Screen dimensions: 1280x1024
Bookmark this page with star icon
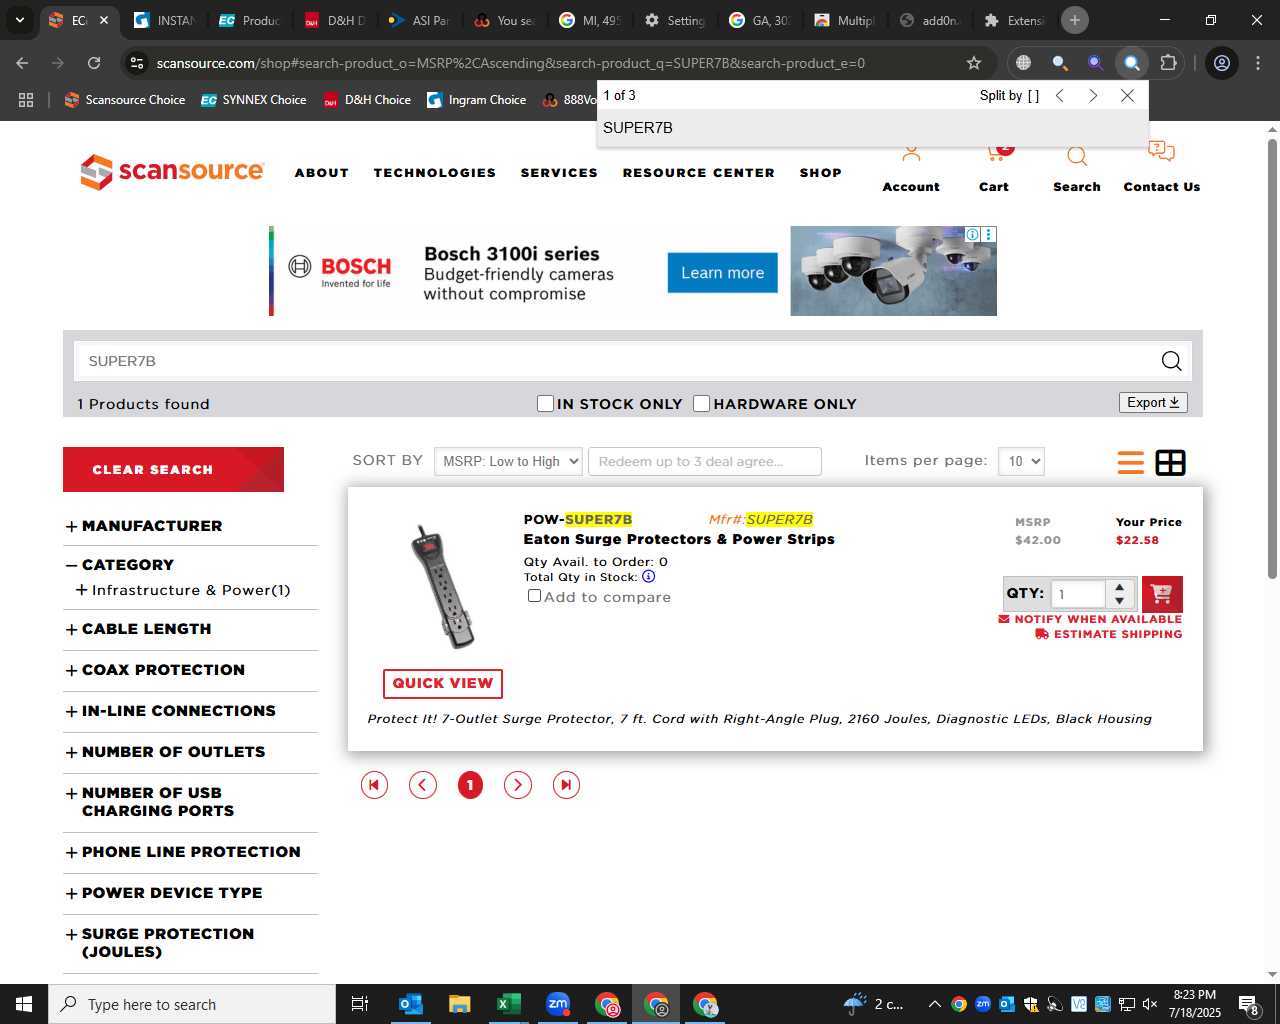click(974, 63)
